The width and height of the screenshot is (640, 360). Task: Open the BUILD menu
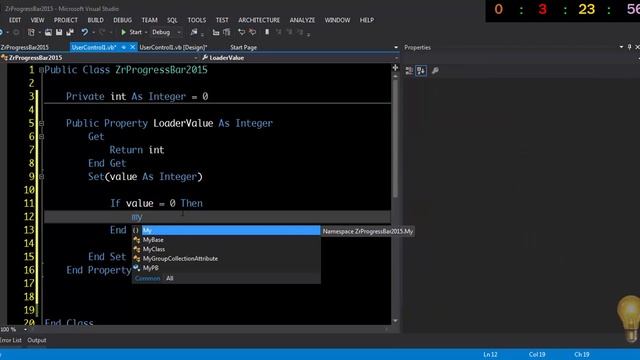[x=96, y=20]
